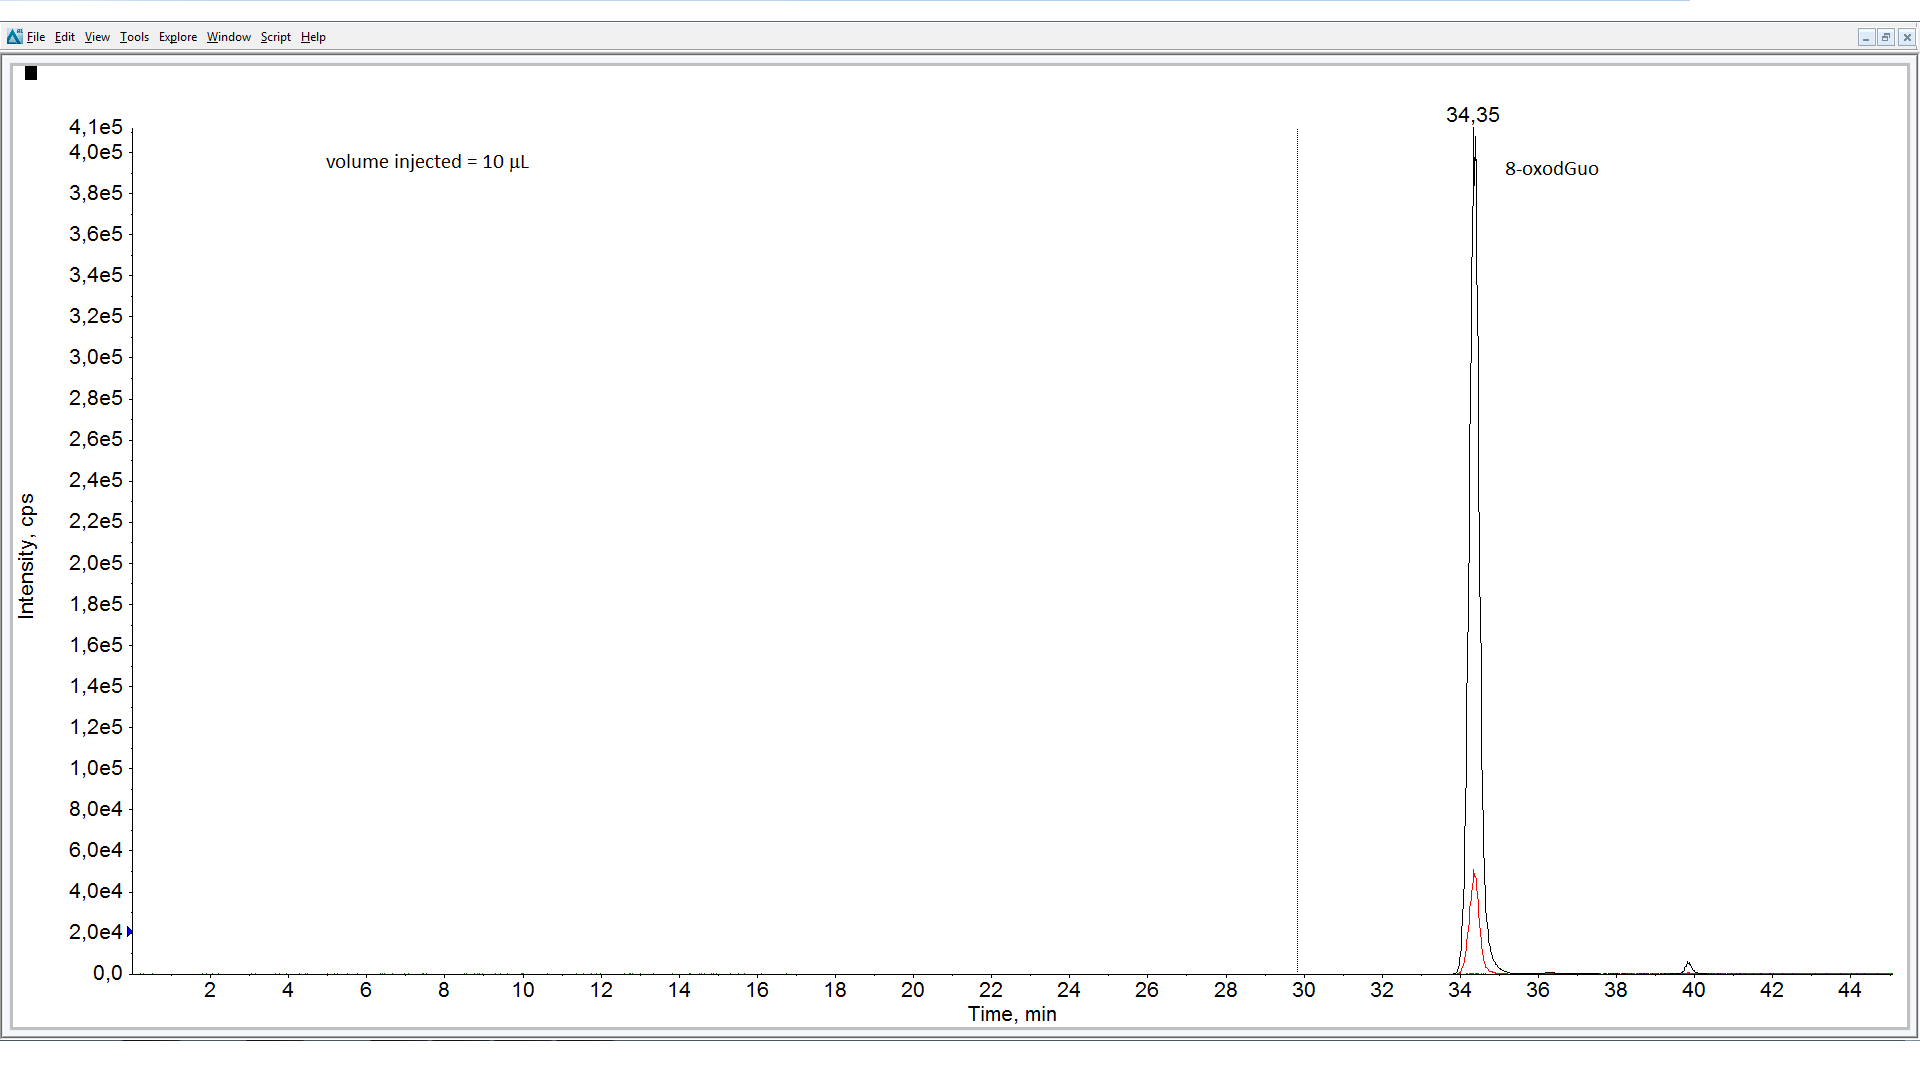Open the Explore menu
The image size is (1920, 1080).
coord(178,37)
